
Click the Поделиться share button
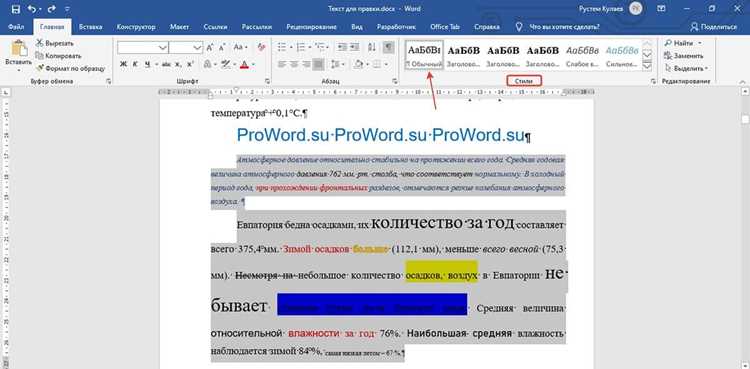pyautogui.click(x=715, y=27)
